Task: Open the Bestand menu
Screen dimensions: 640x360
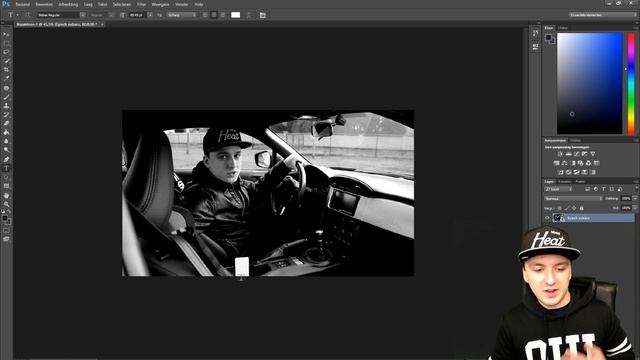Action: pyautogui.click(x=22, y=4)
